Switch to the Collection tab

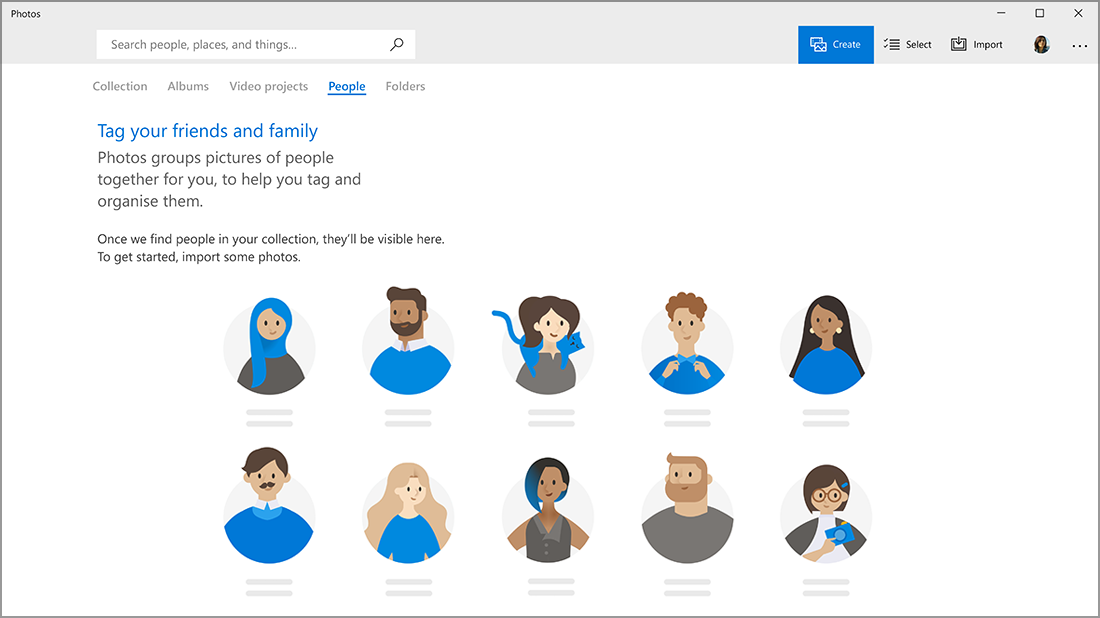[119, 86]
